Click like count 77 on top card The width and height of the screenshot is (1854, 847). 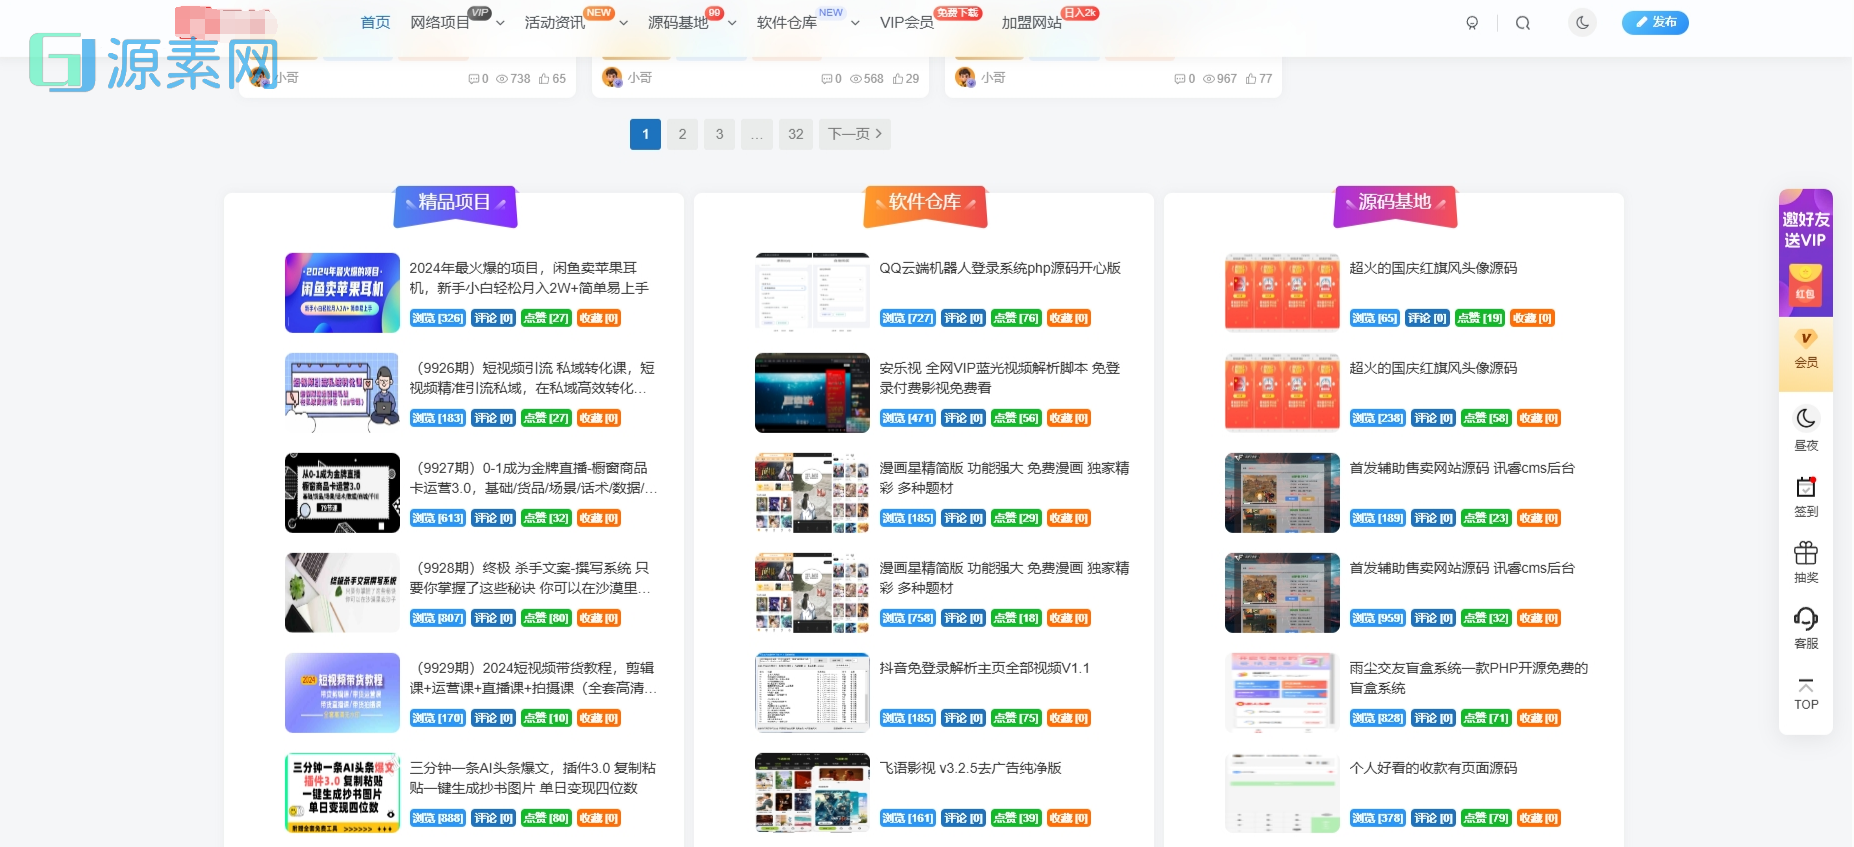click(1258, 78)
